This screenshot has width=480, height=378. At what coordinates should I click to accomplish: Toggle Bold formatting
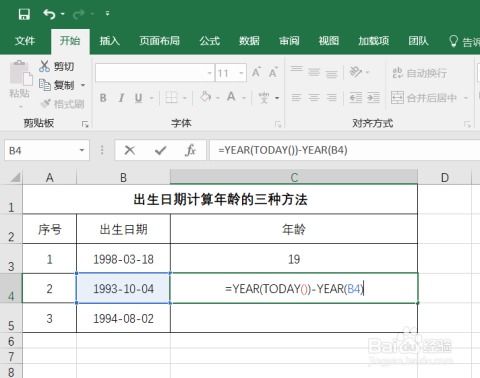(103, 98)
